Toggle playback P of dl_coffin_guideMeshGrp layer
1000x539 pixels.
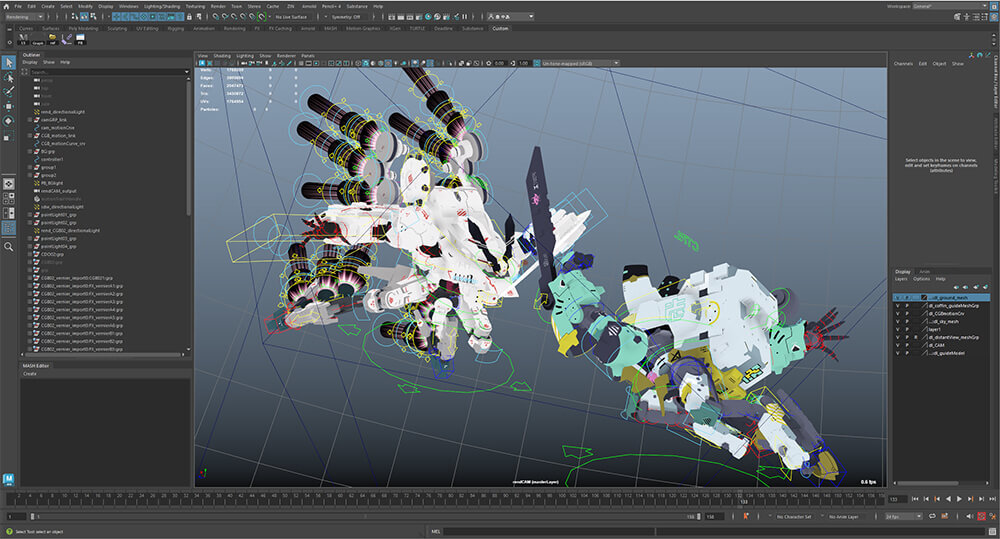[907, 306]
